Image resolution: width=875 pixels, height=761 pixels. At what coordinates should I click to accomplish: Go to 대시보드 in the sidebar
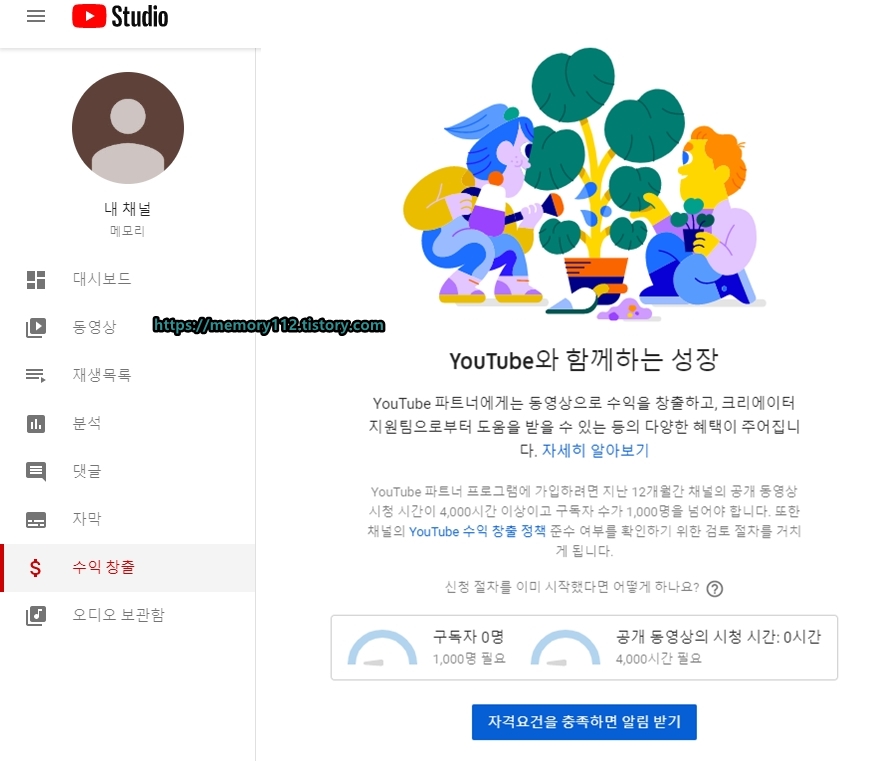[127, 280]
